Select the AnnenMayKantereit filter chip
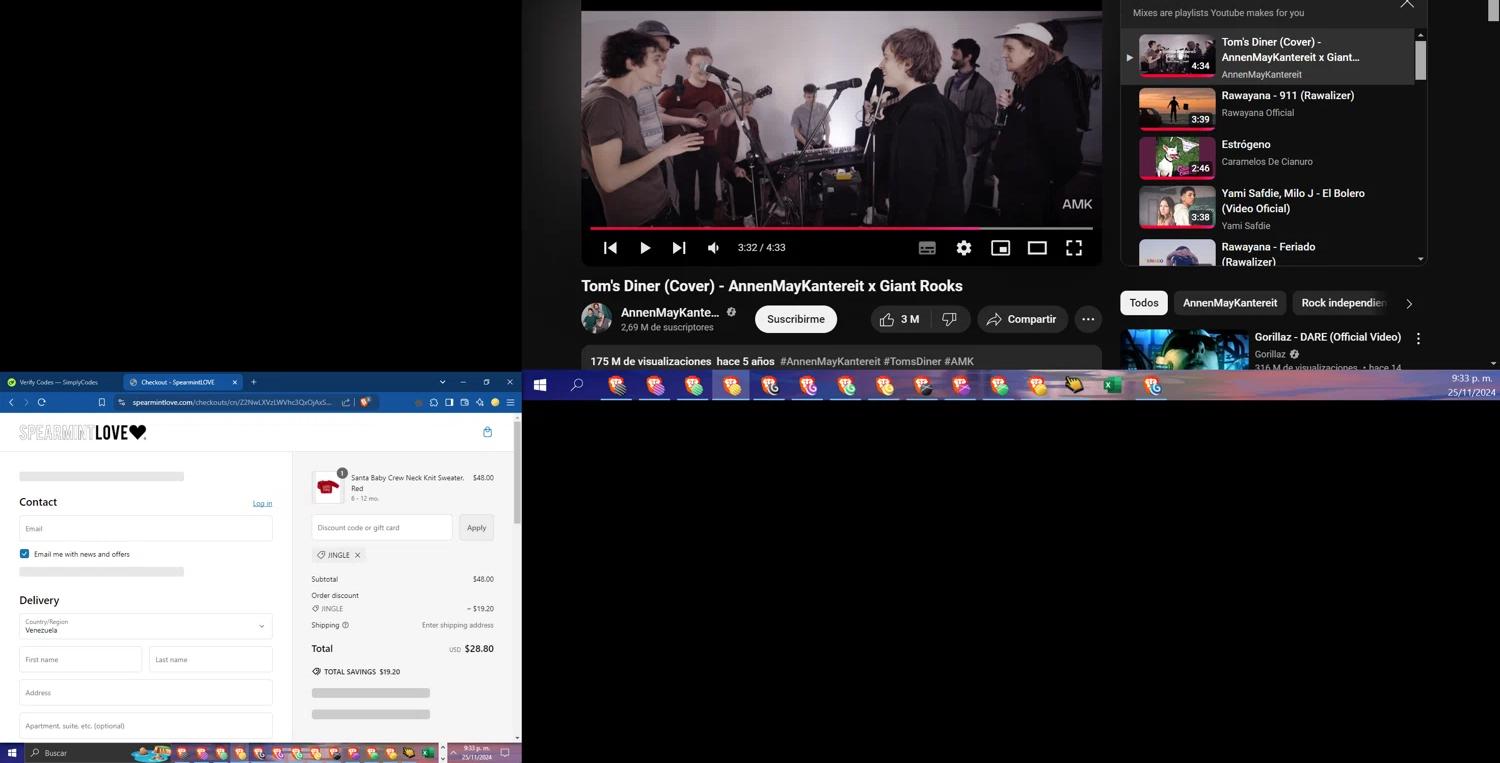This screenshot has width=1500, height=763. pos(1230,303)
